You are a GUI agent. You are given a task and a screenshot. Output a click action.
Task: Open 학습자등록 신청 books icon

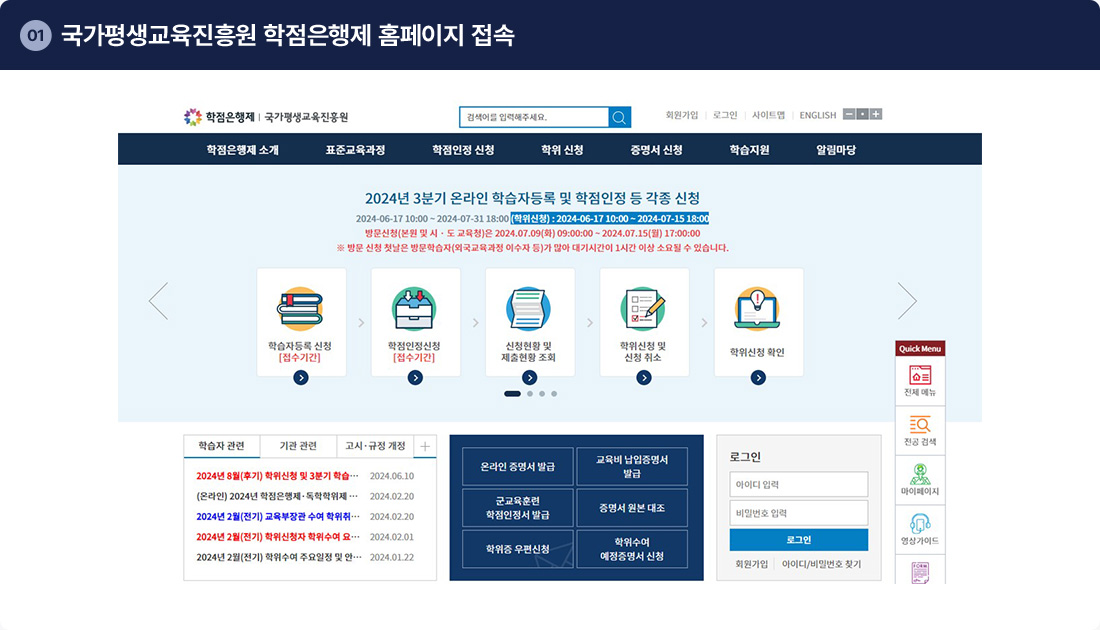pyautogui.click(x=301, y=310)
